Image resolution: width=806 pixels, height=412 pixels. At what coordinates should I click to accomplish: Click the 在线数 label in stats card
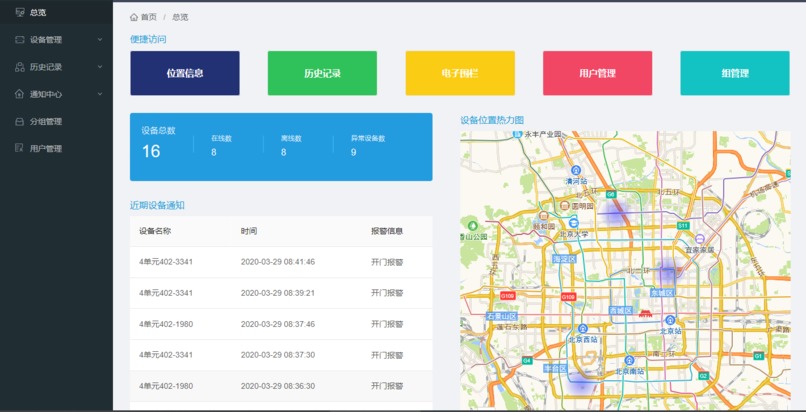point(222,138)
